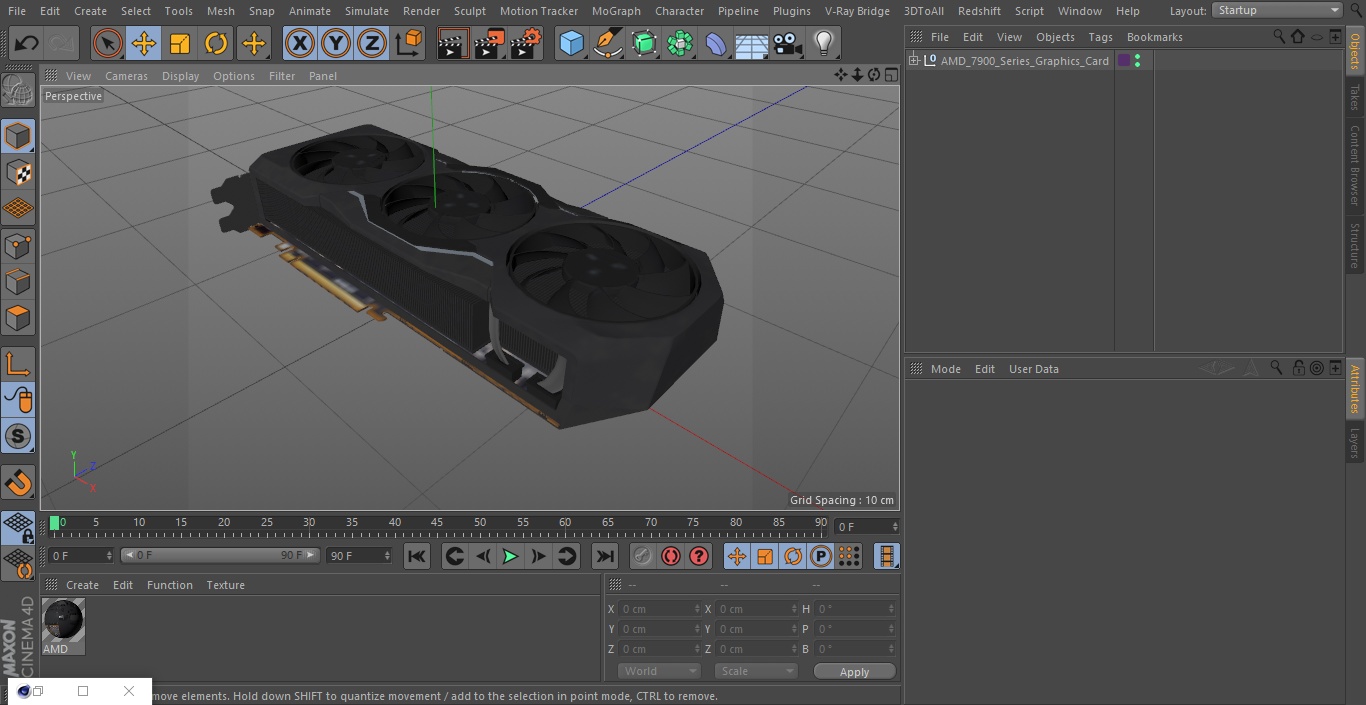
Task: Select Edges mode
Action: tap(18, 281)
